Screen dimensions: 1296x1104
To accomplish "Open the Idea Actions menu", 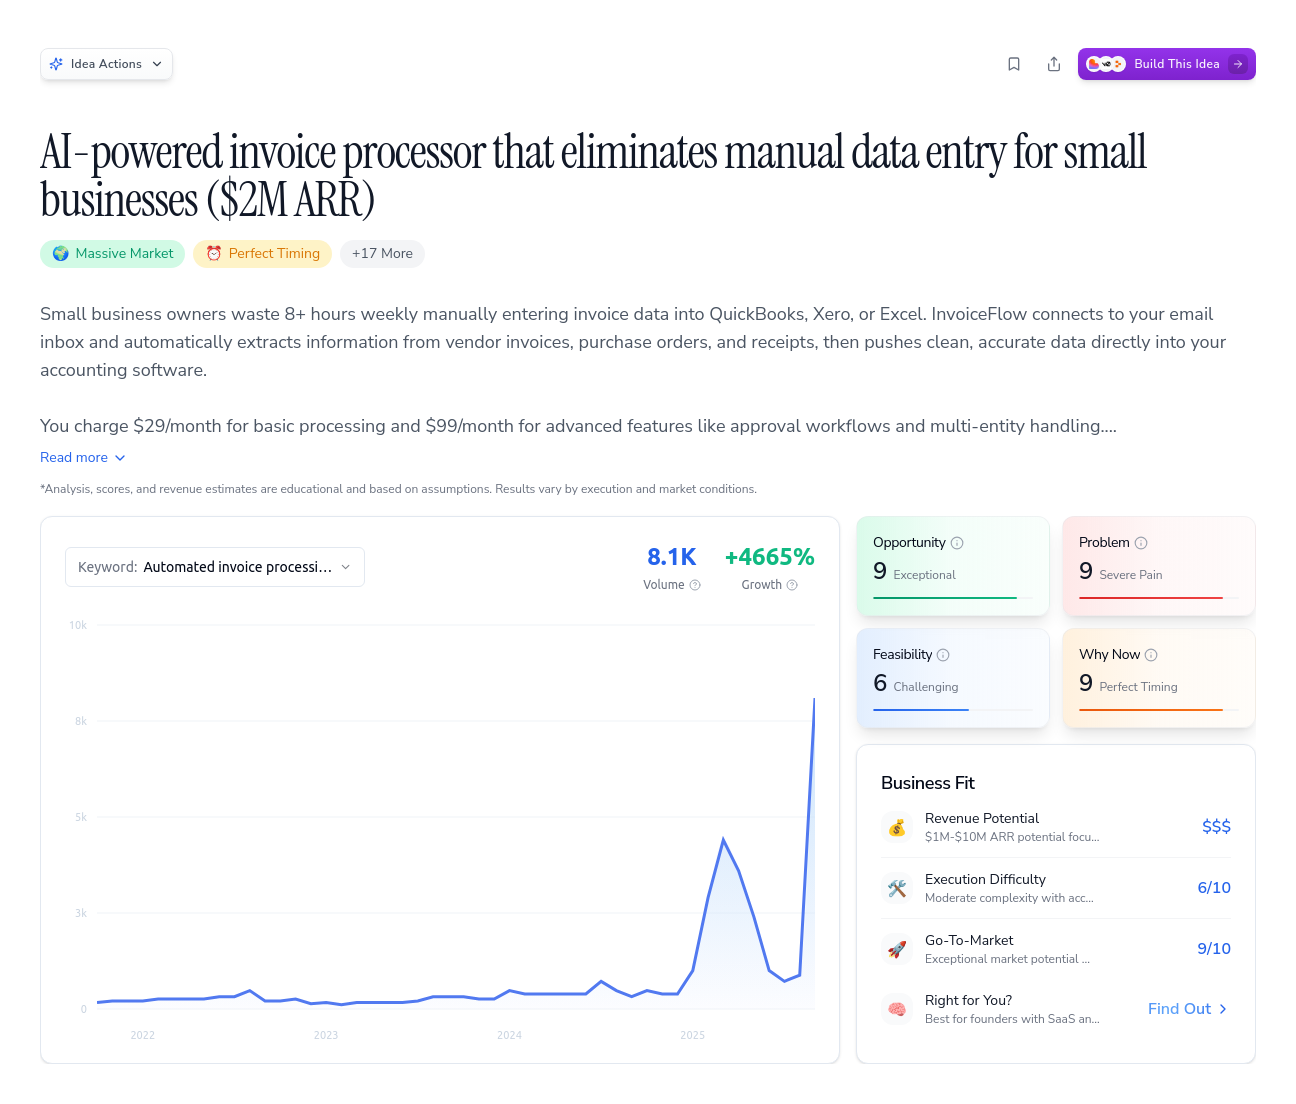I will [106, 63].
